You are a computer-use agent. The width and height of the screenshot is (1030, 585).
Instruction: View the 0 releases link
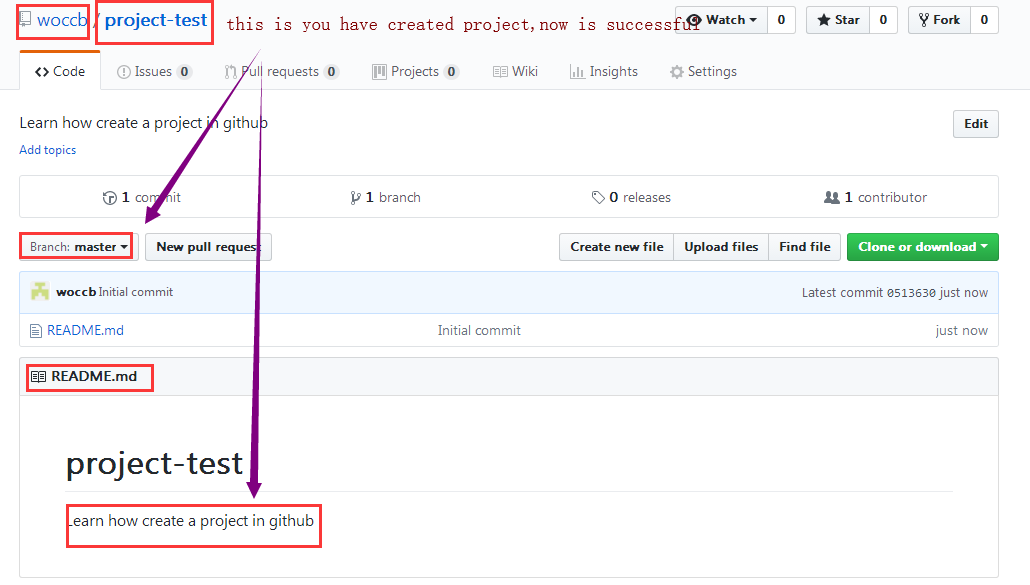(x=631, y=198)
